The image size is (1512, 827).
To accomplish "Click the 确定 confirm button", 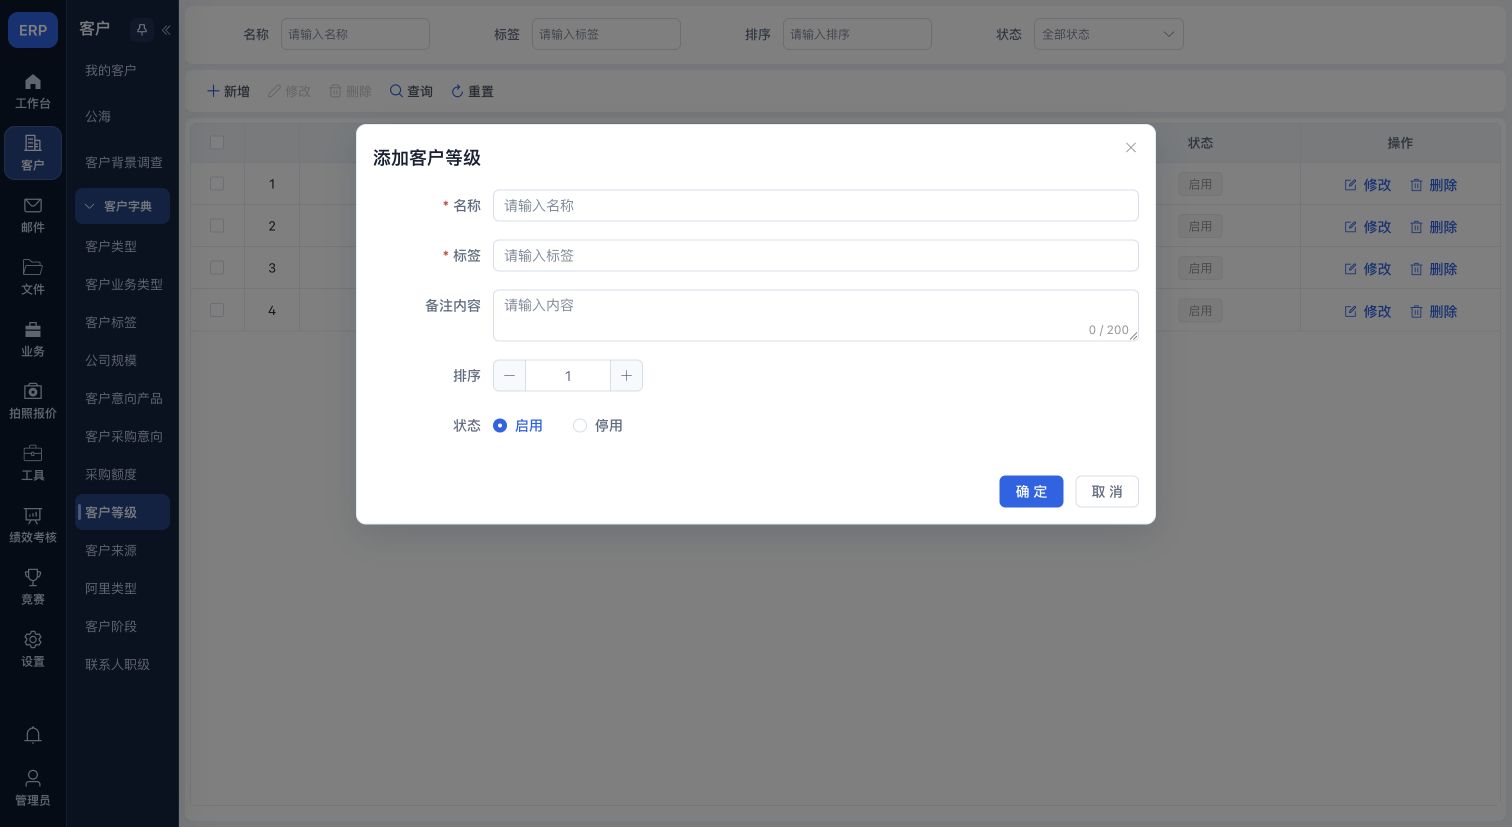I will point(1031,492).
